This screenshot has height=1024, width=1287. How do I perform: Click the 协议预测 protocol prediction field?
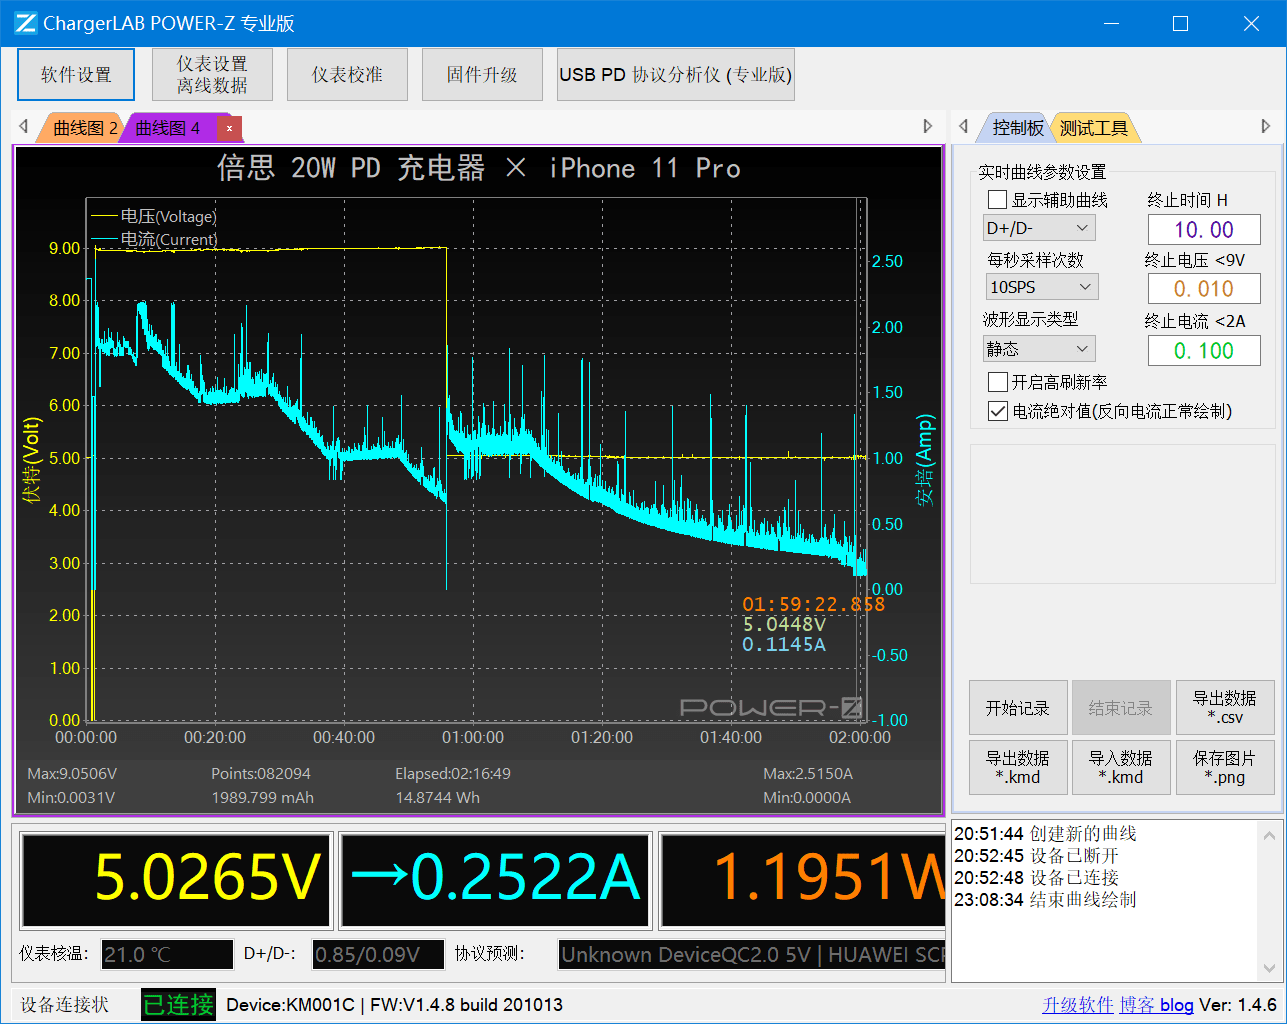752,954
